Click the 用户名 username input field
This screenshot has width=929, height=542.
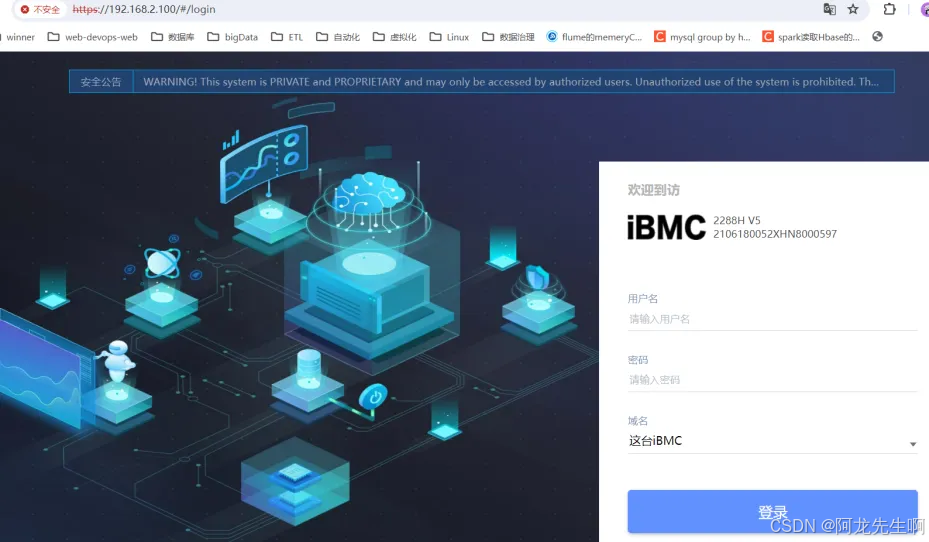coord(773,319)
